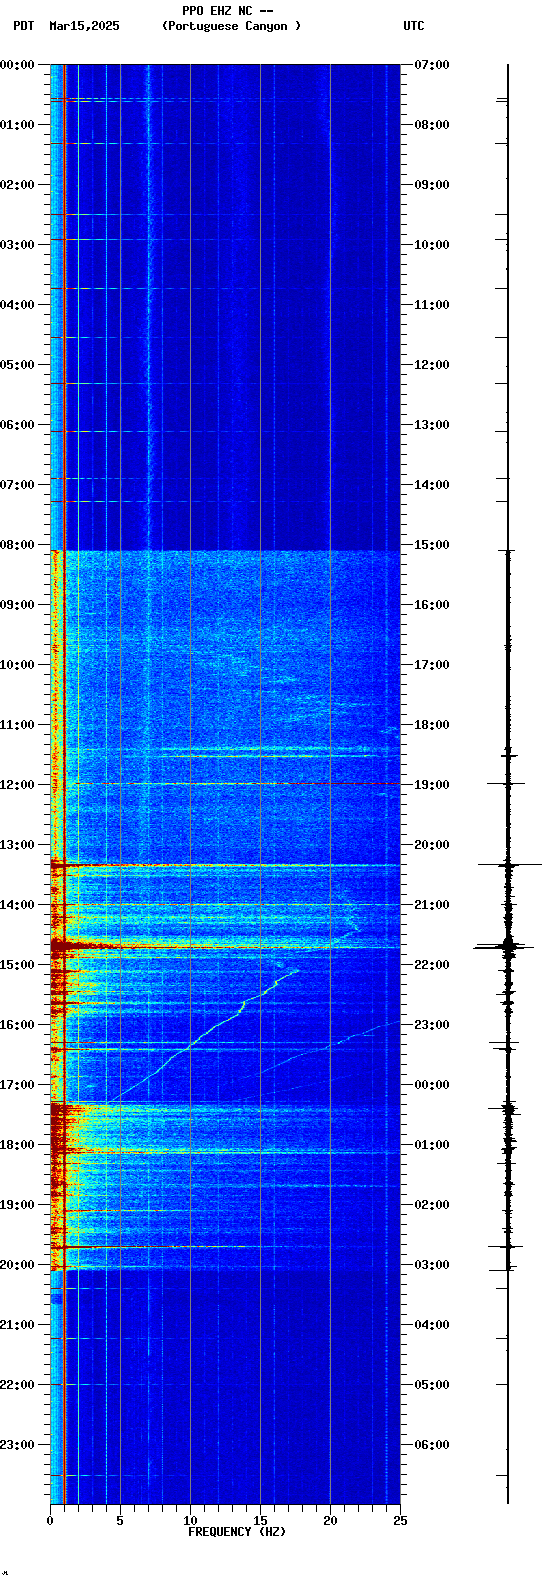This screenshot has height=1584, width=552.
Task: Click the dark red band at 14:40 in spectrogram
Action: (86, 945)
